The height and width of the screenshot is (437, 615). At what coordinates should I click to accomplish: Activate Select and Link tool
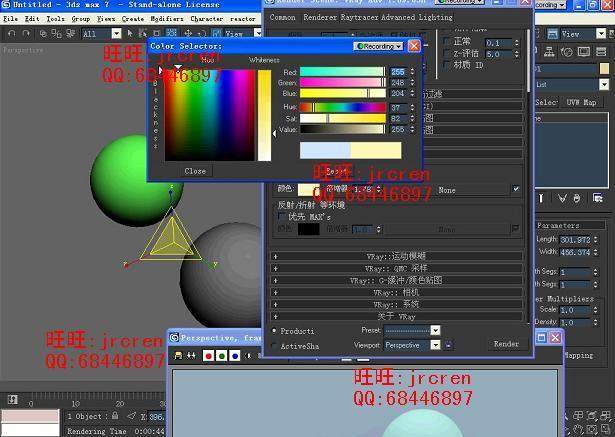click(x=43, y=34)
